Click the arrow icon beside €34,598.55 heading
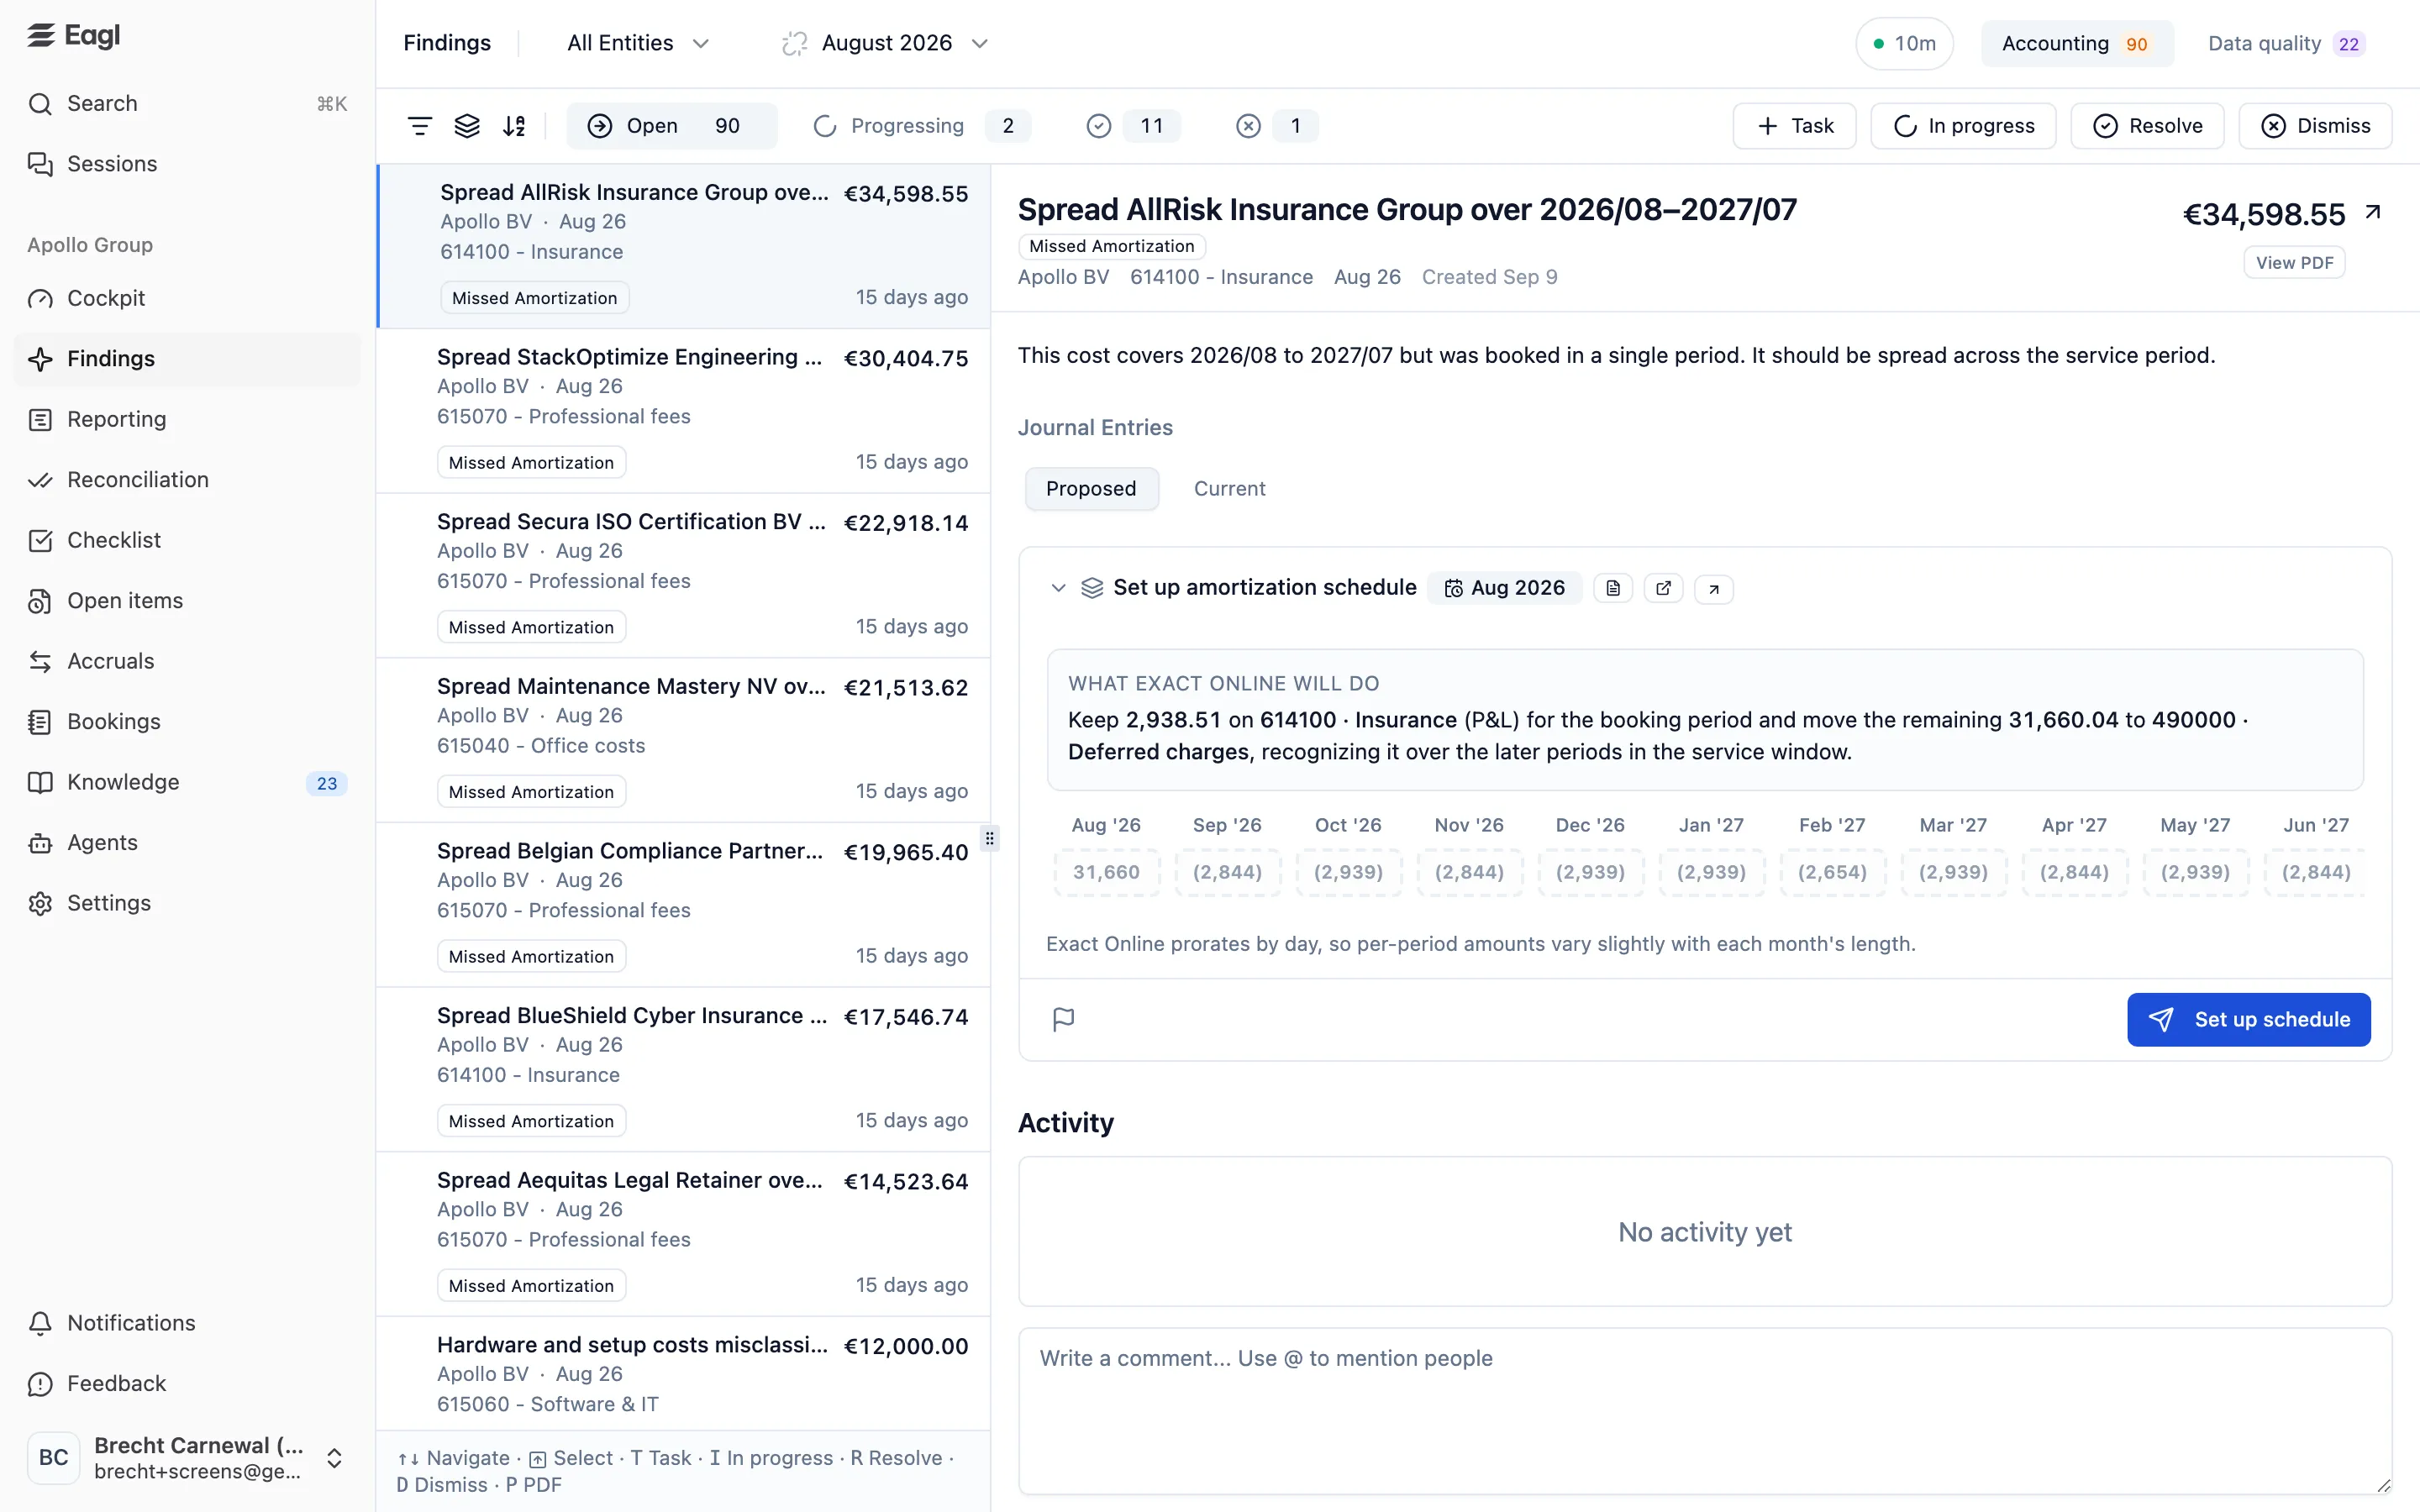Image resolution: width=2420 pixels, height=1512 pixels. [x=2373, y=212]
